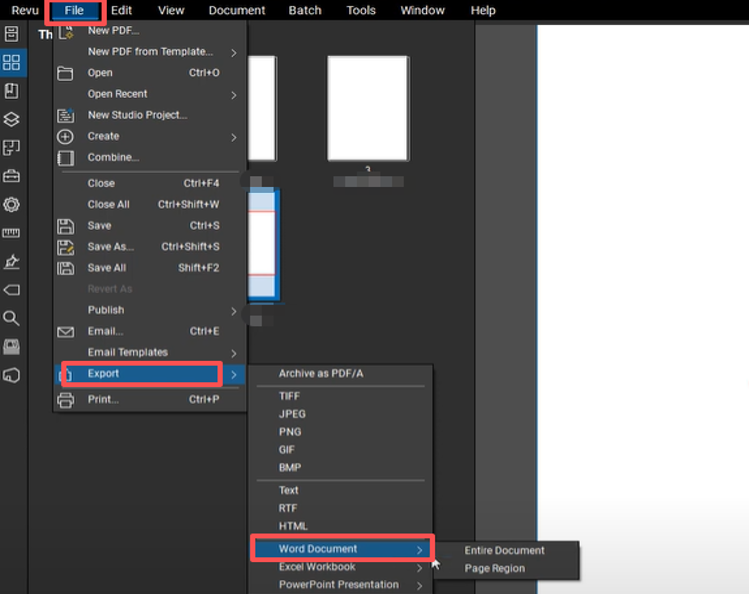Open the Forms tag icon in sidebar
749x594 pixels.
pyautogui.click(x=11, y=290)
